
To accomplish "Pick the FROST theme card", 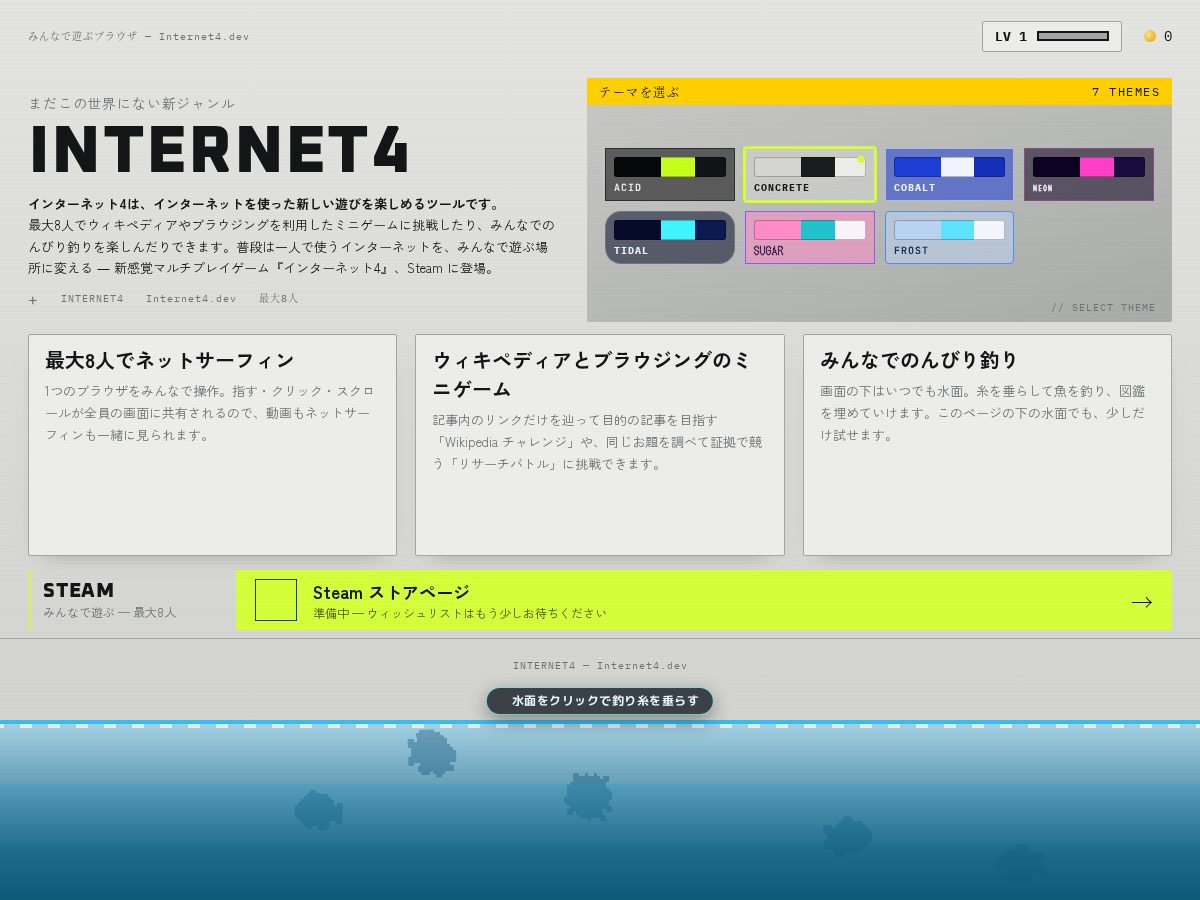I will coord(949,237).
